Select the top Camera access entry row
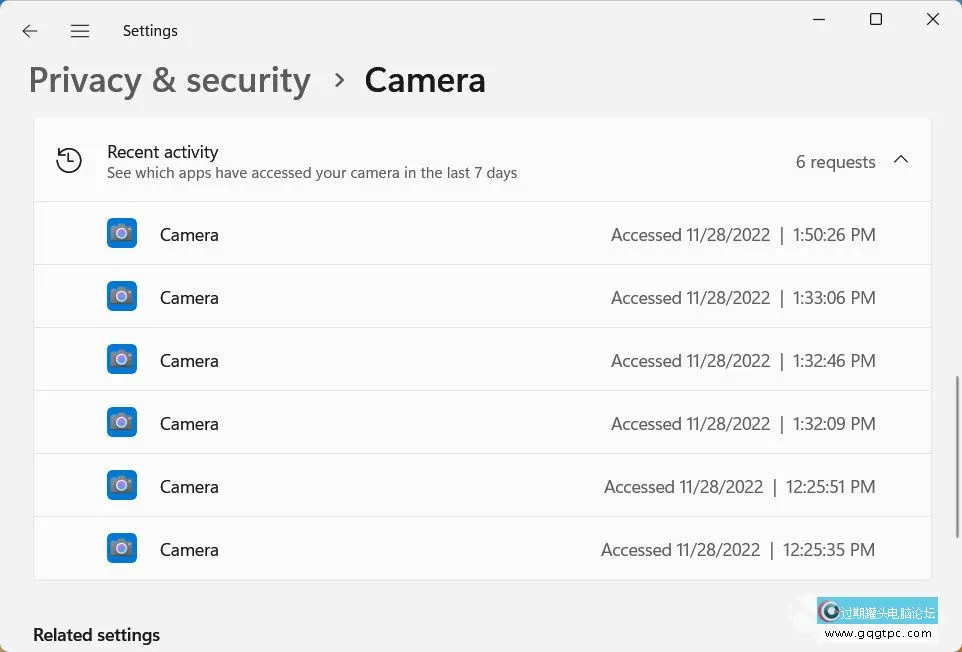962x652 pixels. point(480,233)
